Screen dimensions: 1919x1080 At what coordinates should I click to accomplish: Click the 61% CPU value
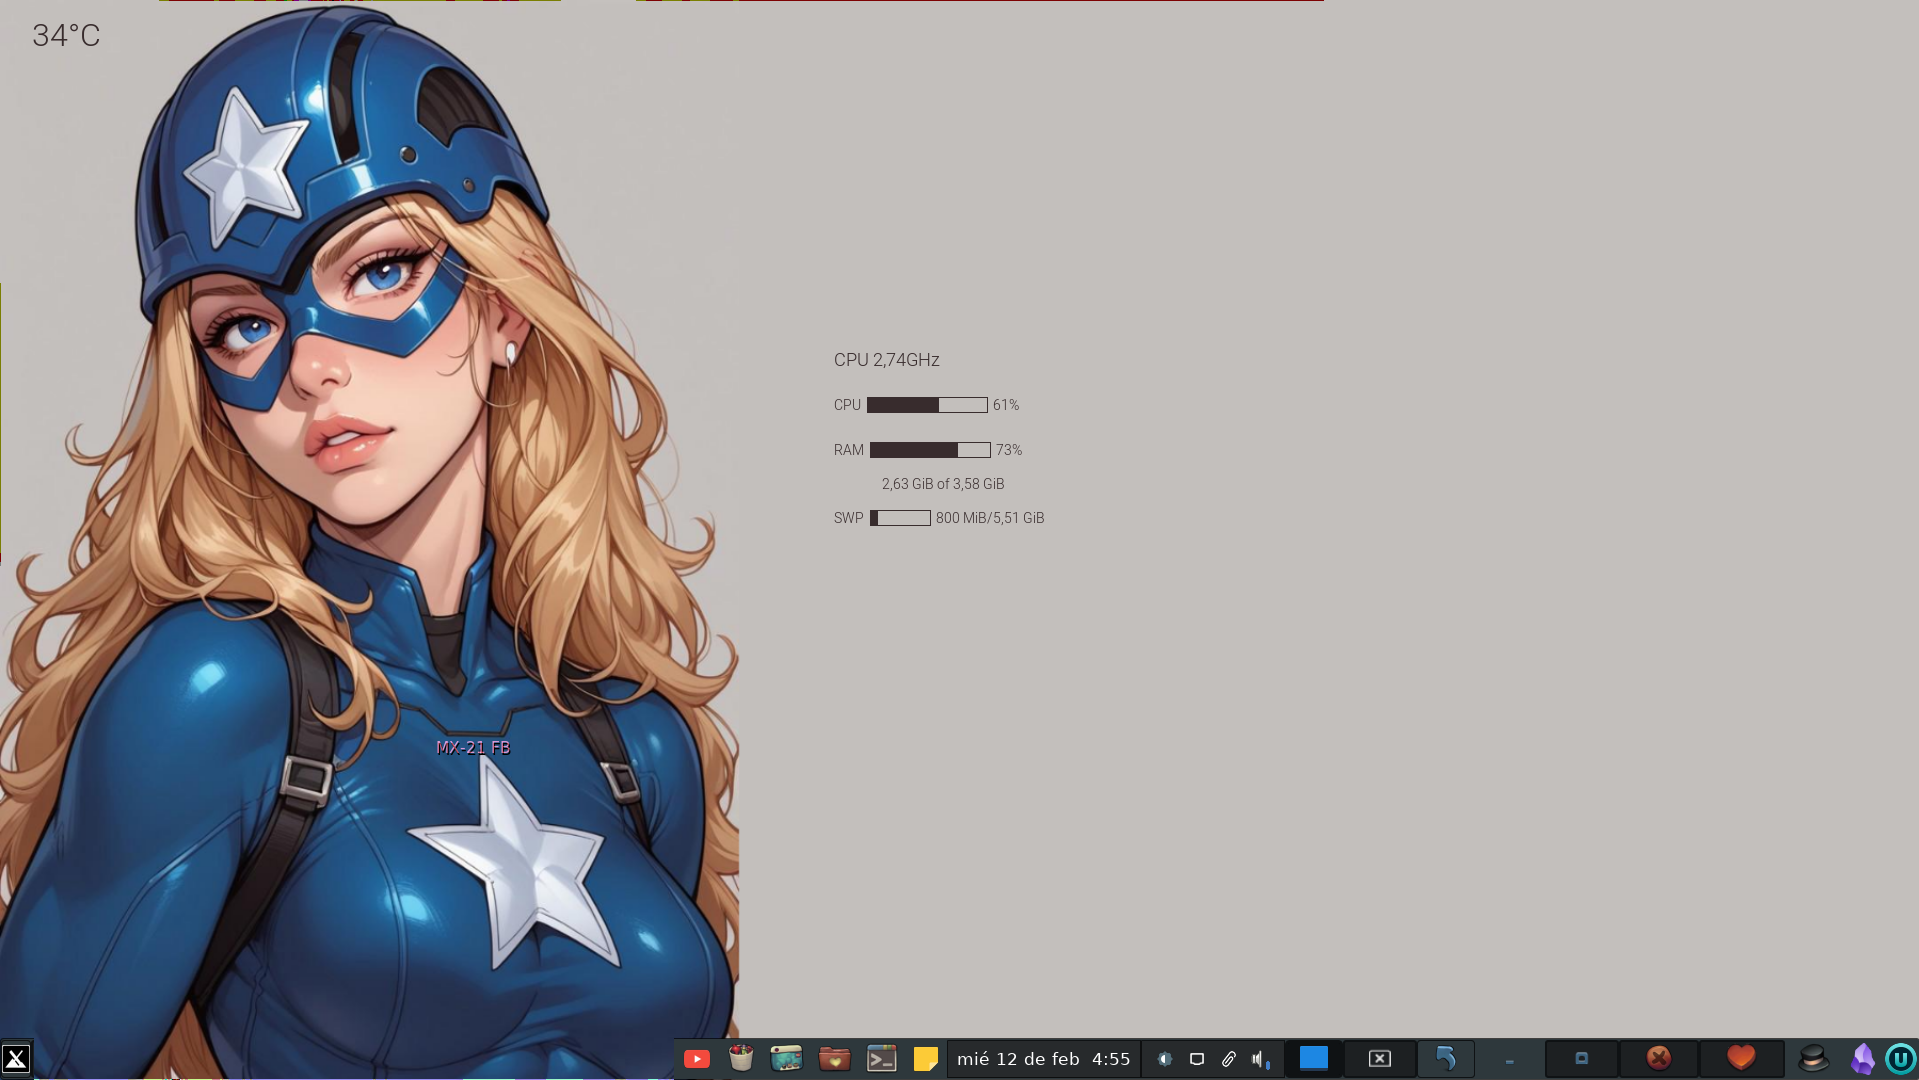(1006, 405)
